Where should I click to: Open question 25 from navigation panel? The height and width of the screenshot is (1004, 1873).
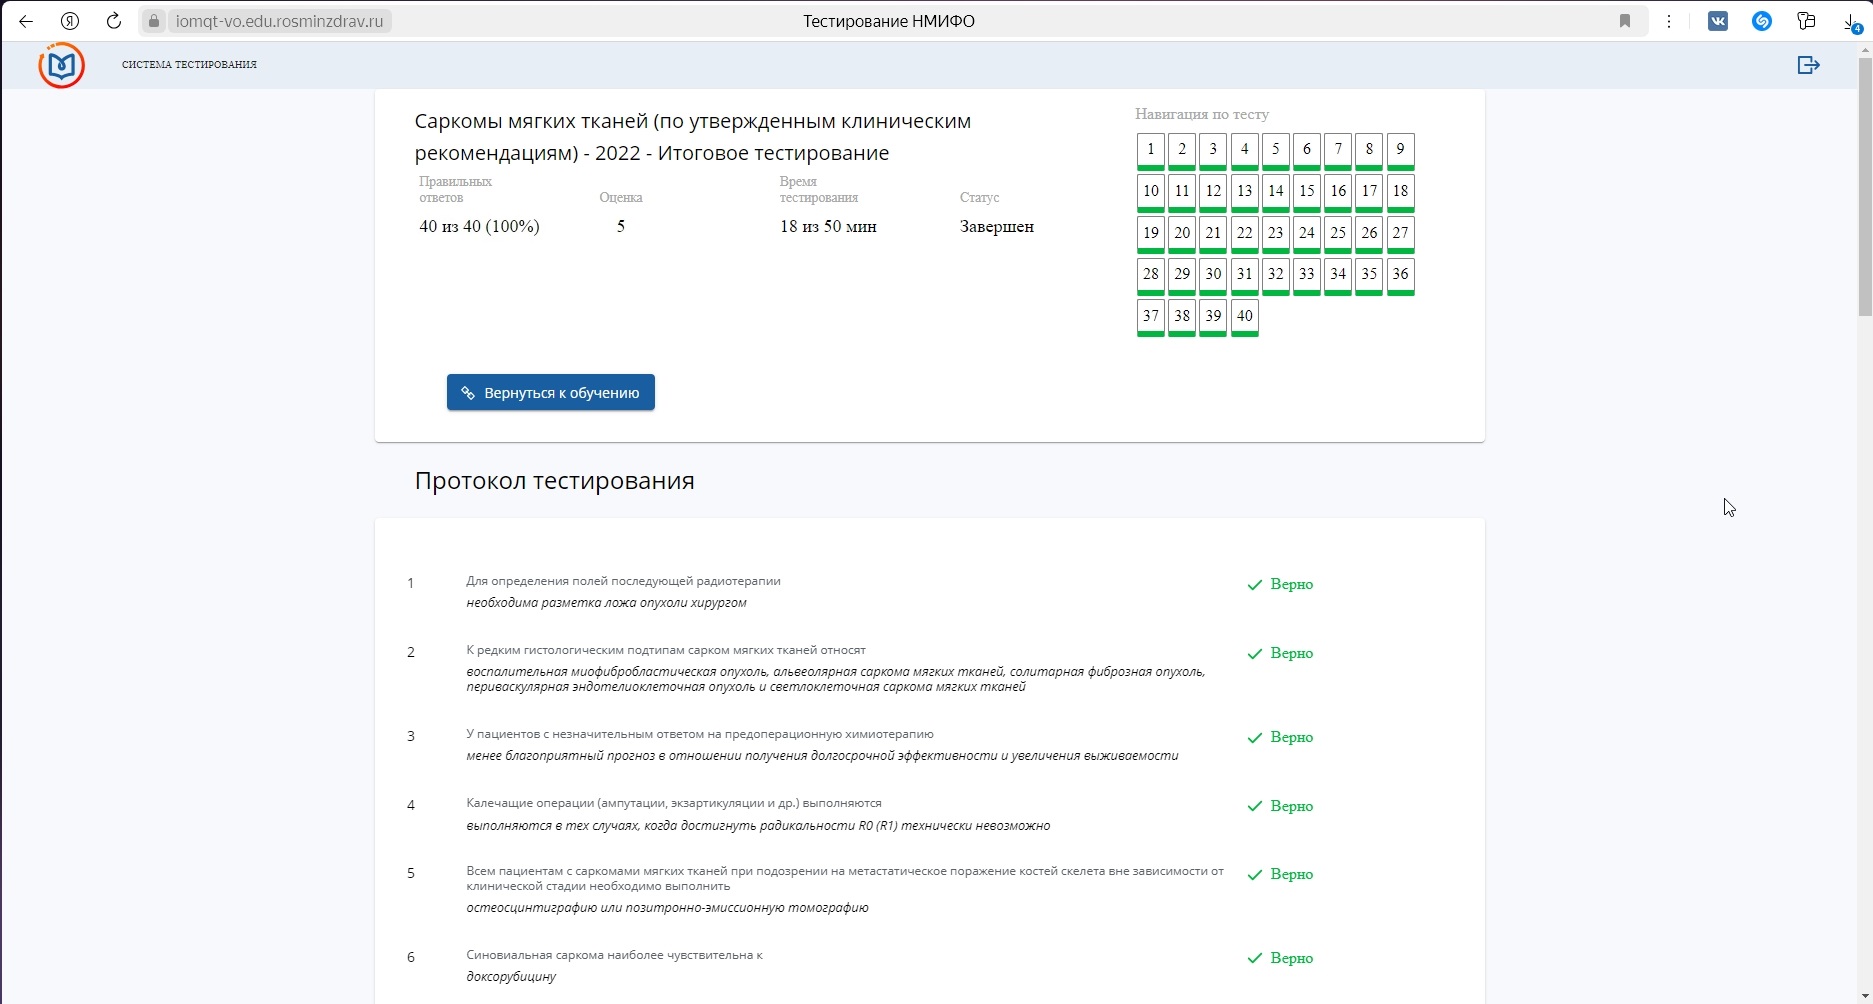[1338, 233]
